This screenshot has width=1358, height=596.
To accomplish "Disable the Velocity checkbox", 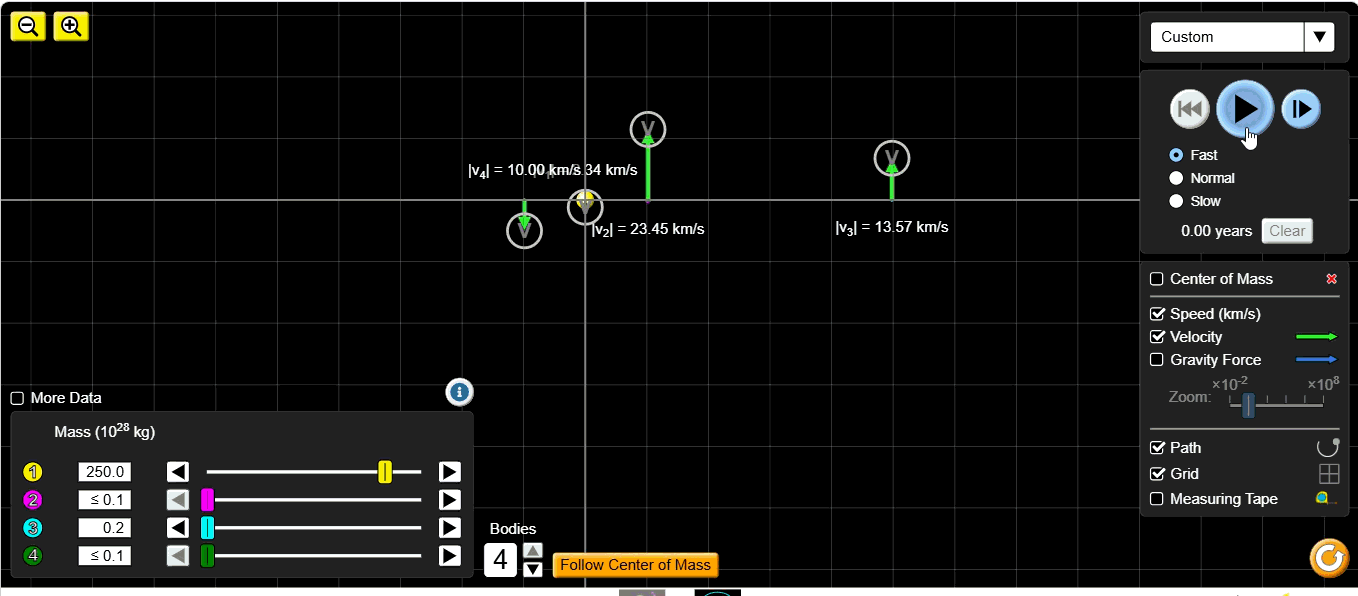I will point(1157,337).
